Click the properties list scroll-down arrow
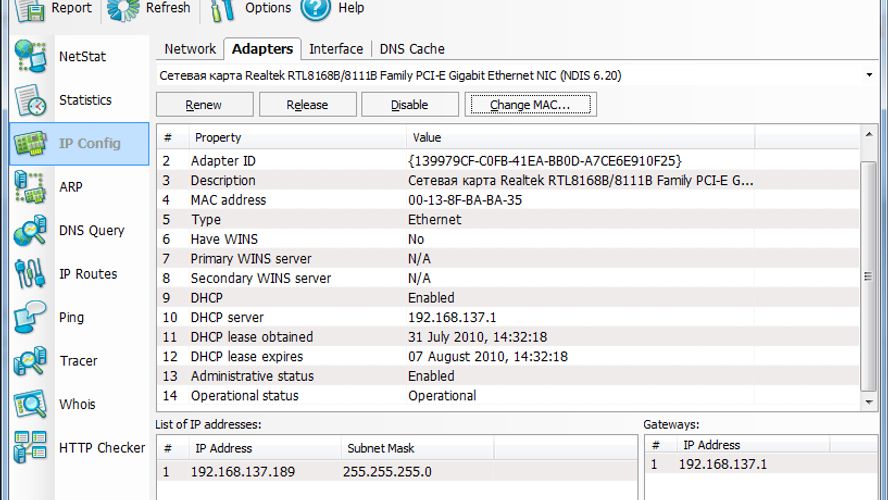The image size is (888, 500). point(869,402)
